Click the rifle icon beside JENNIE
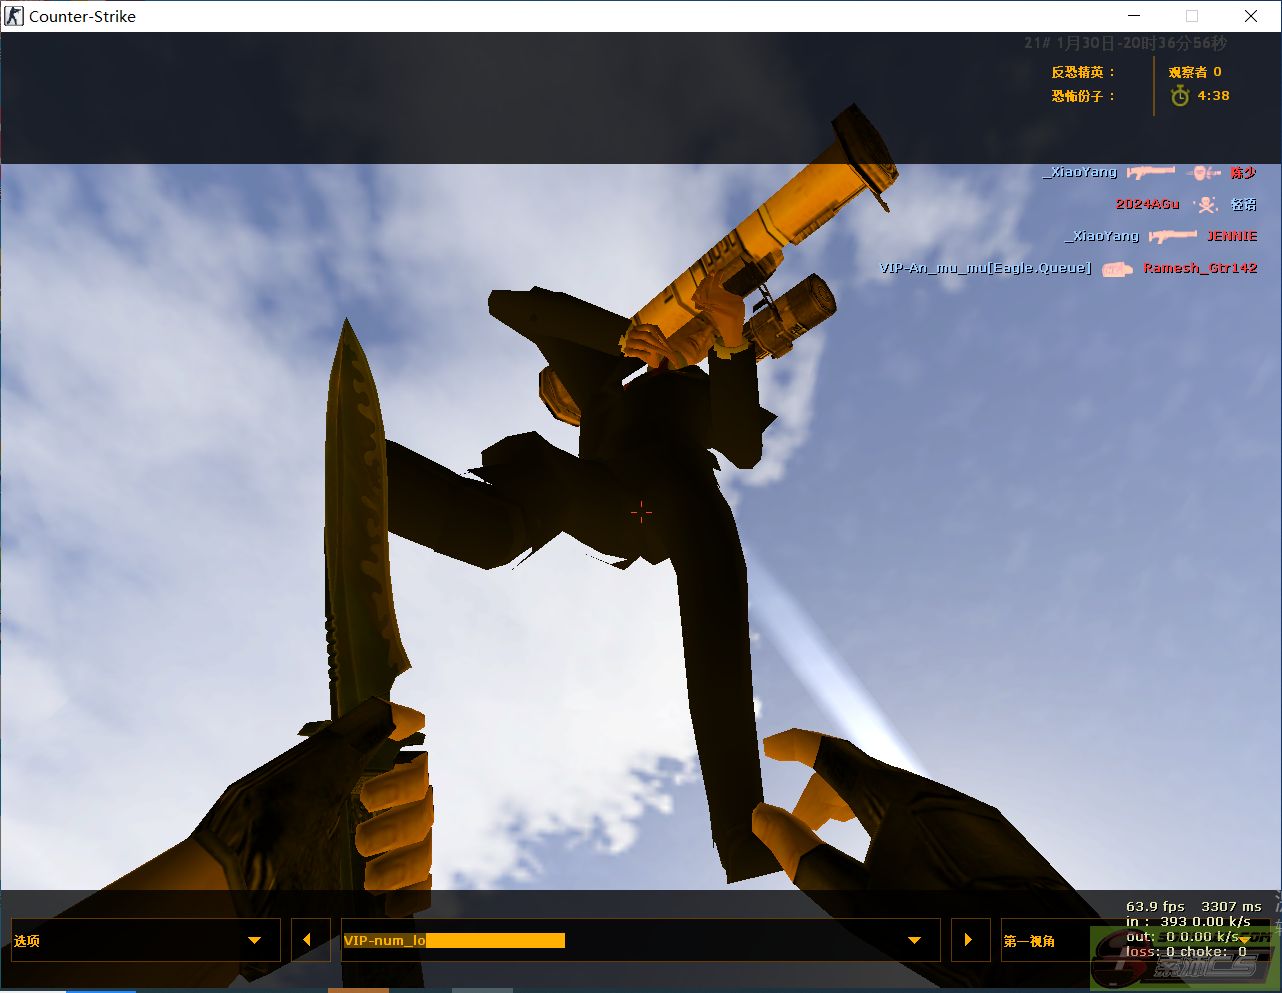This screenshot has height=993, width=1282. point(1173,236)
